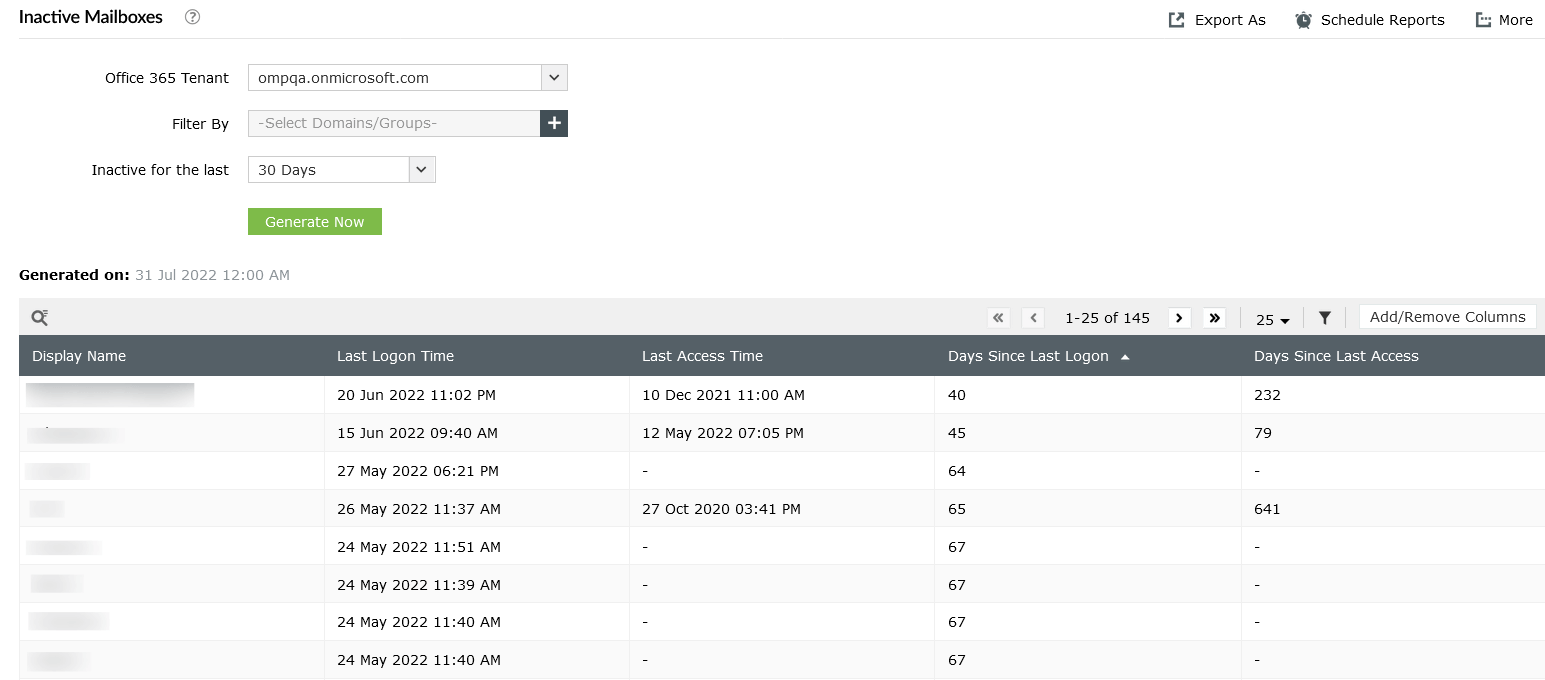Screen dimensions: 1545x680
Task: Open the Inactive for the last dropdown
Action: coord(422,170)
